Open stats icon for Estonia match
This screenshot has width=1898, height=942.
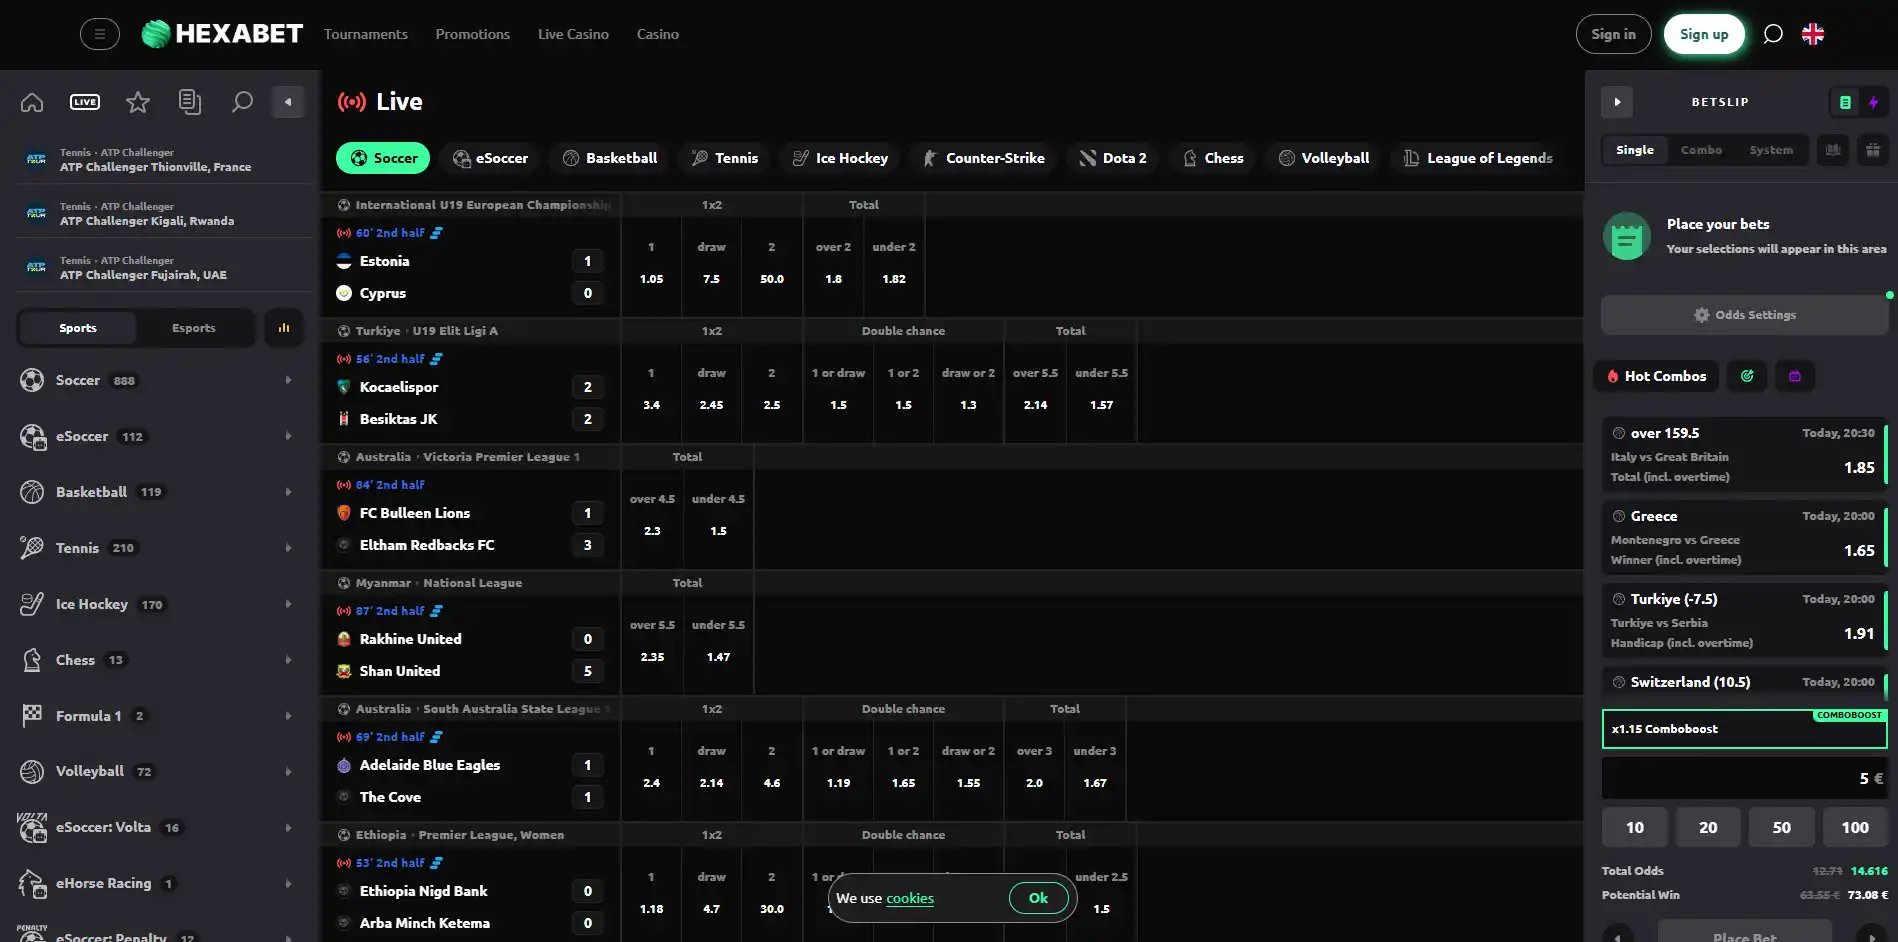(x=436, y=233)
